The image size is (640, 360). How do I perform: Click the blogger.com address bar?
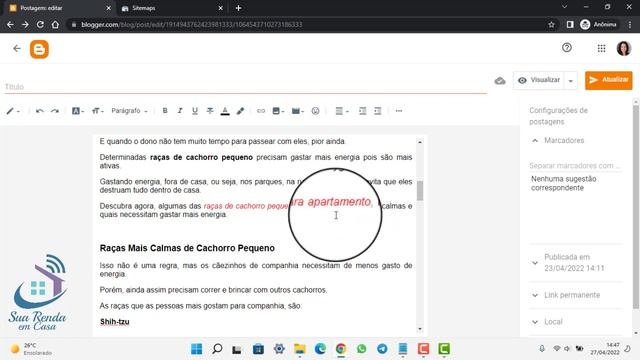click(x=310, y=24)
